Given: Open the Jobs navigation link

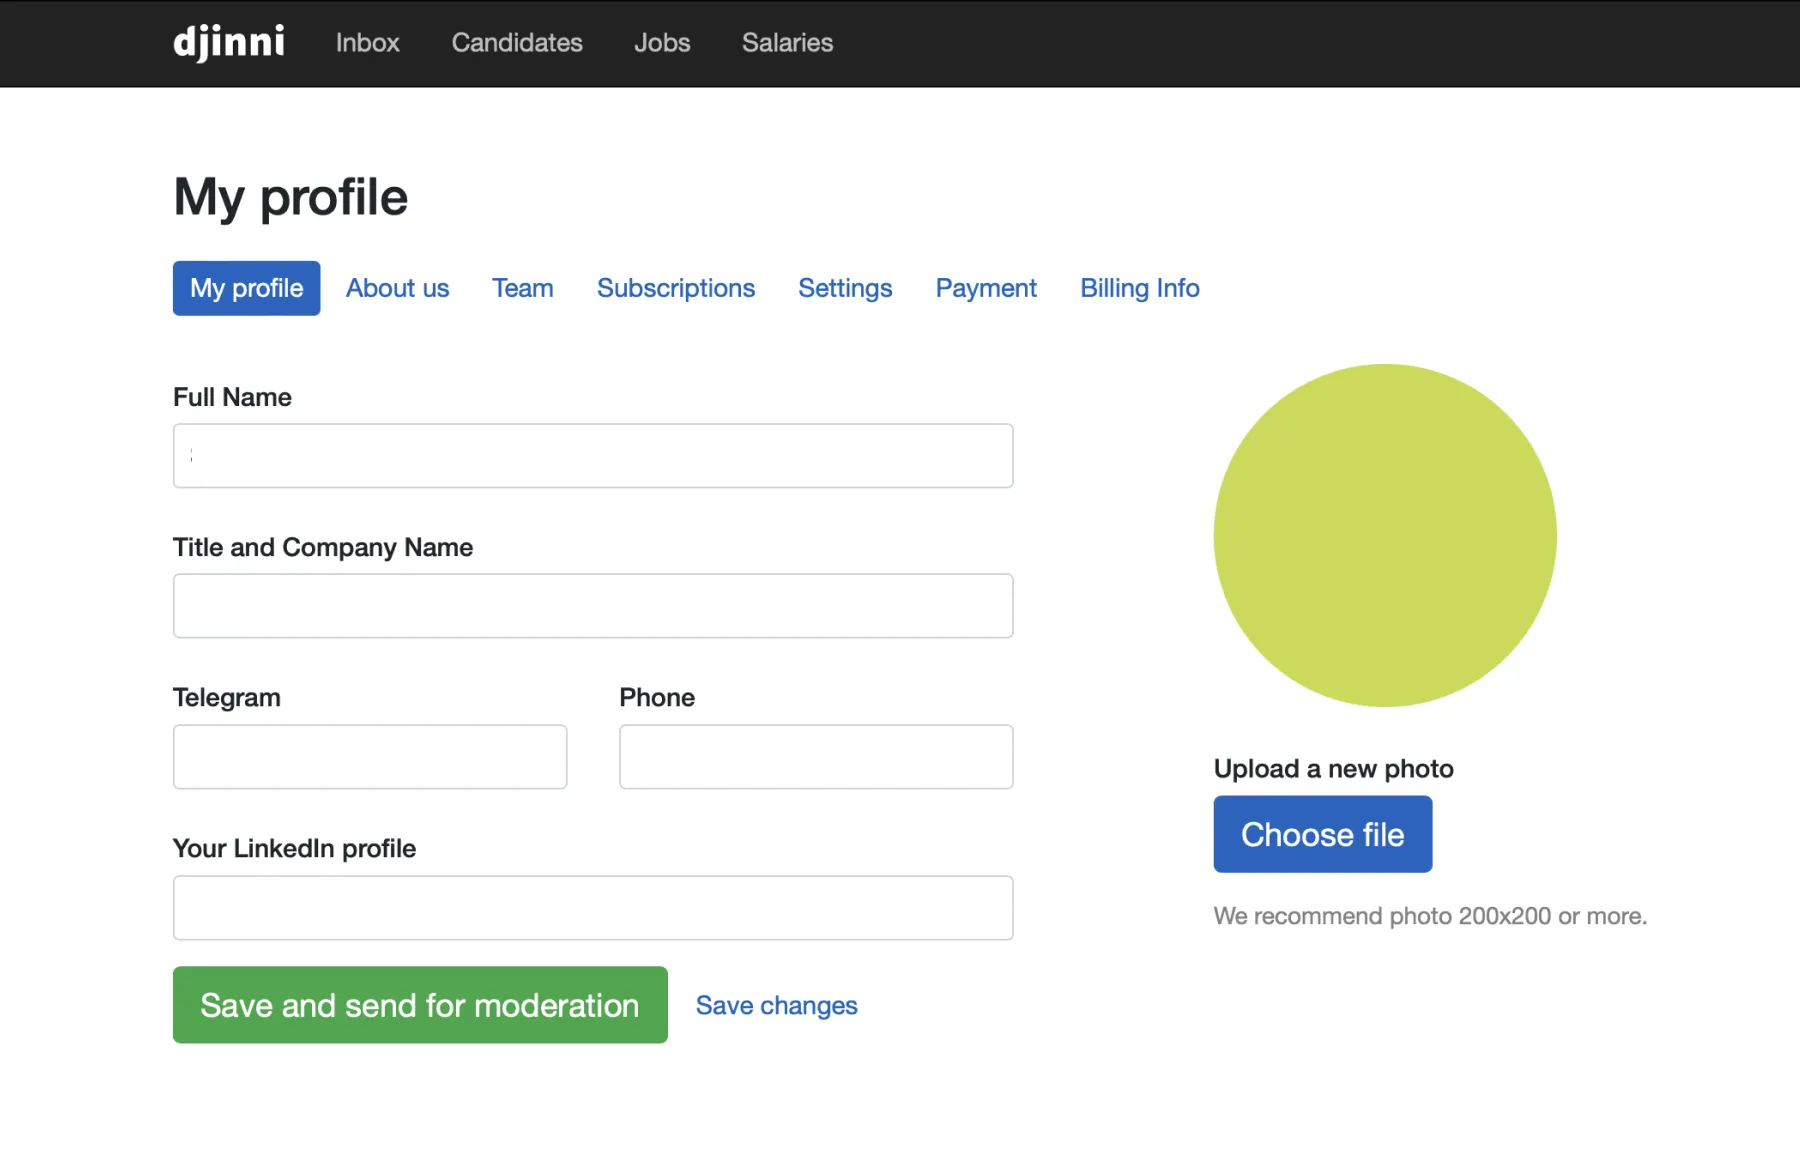Looking at the screenshot, I should click(x=662, y=43).
